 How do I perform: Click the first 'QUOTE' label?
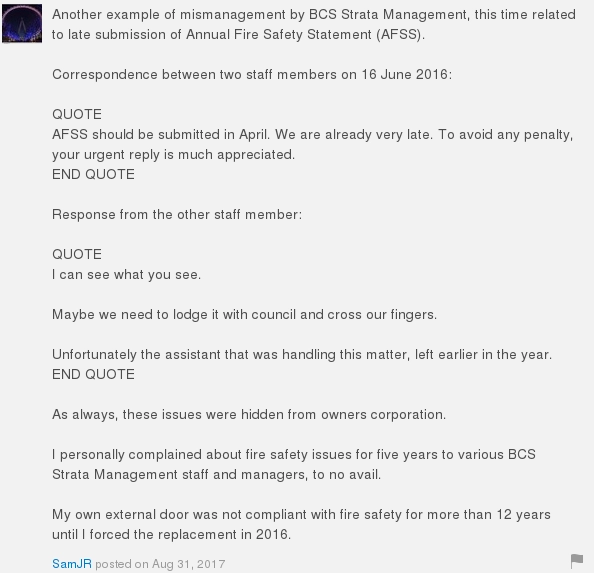tap(77, 114)
